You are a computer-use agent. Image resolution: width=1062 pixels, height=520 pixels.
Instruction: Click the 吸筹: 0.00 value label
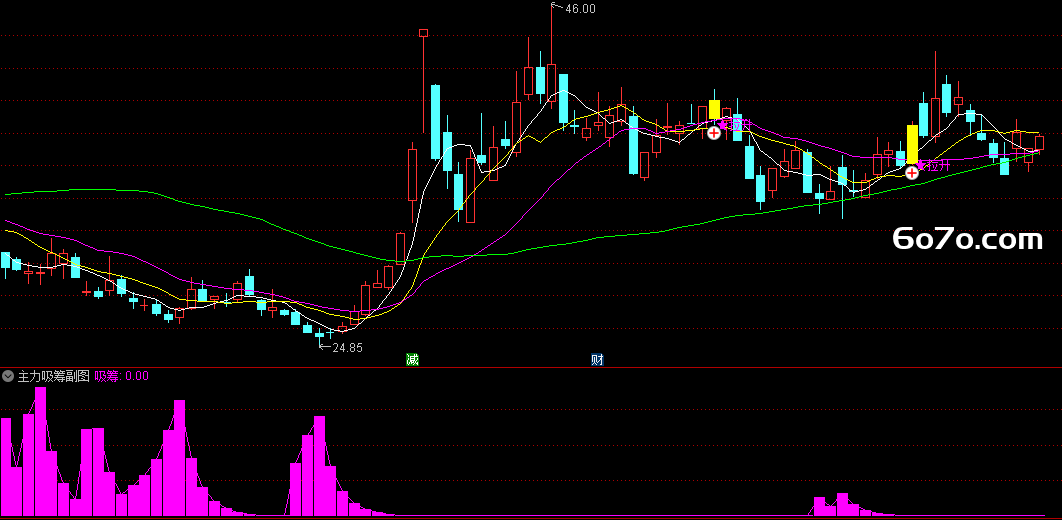(121, 376)
